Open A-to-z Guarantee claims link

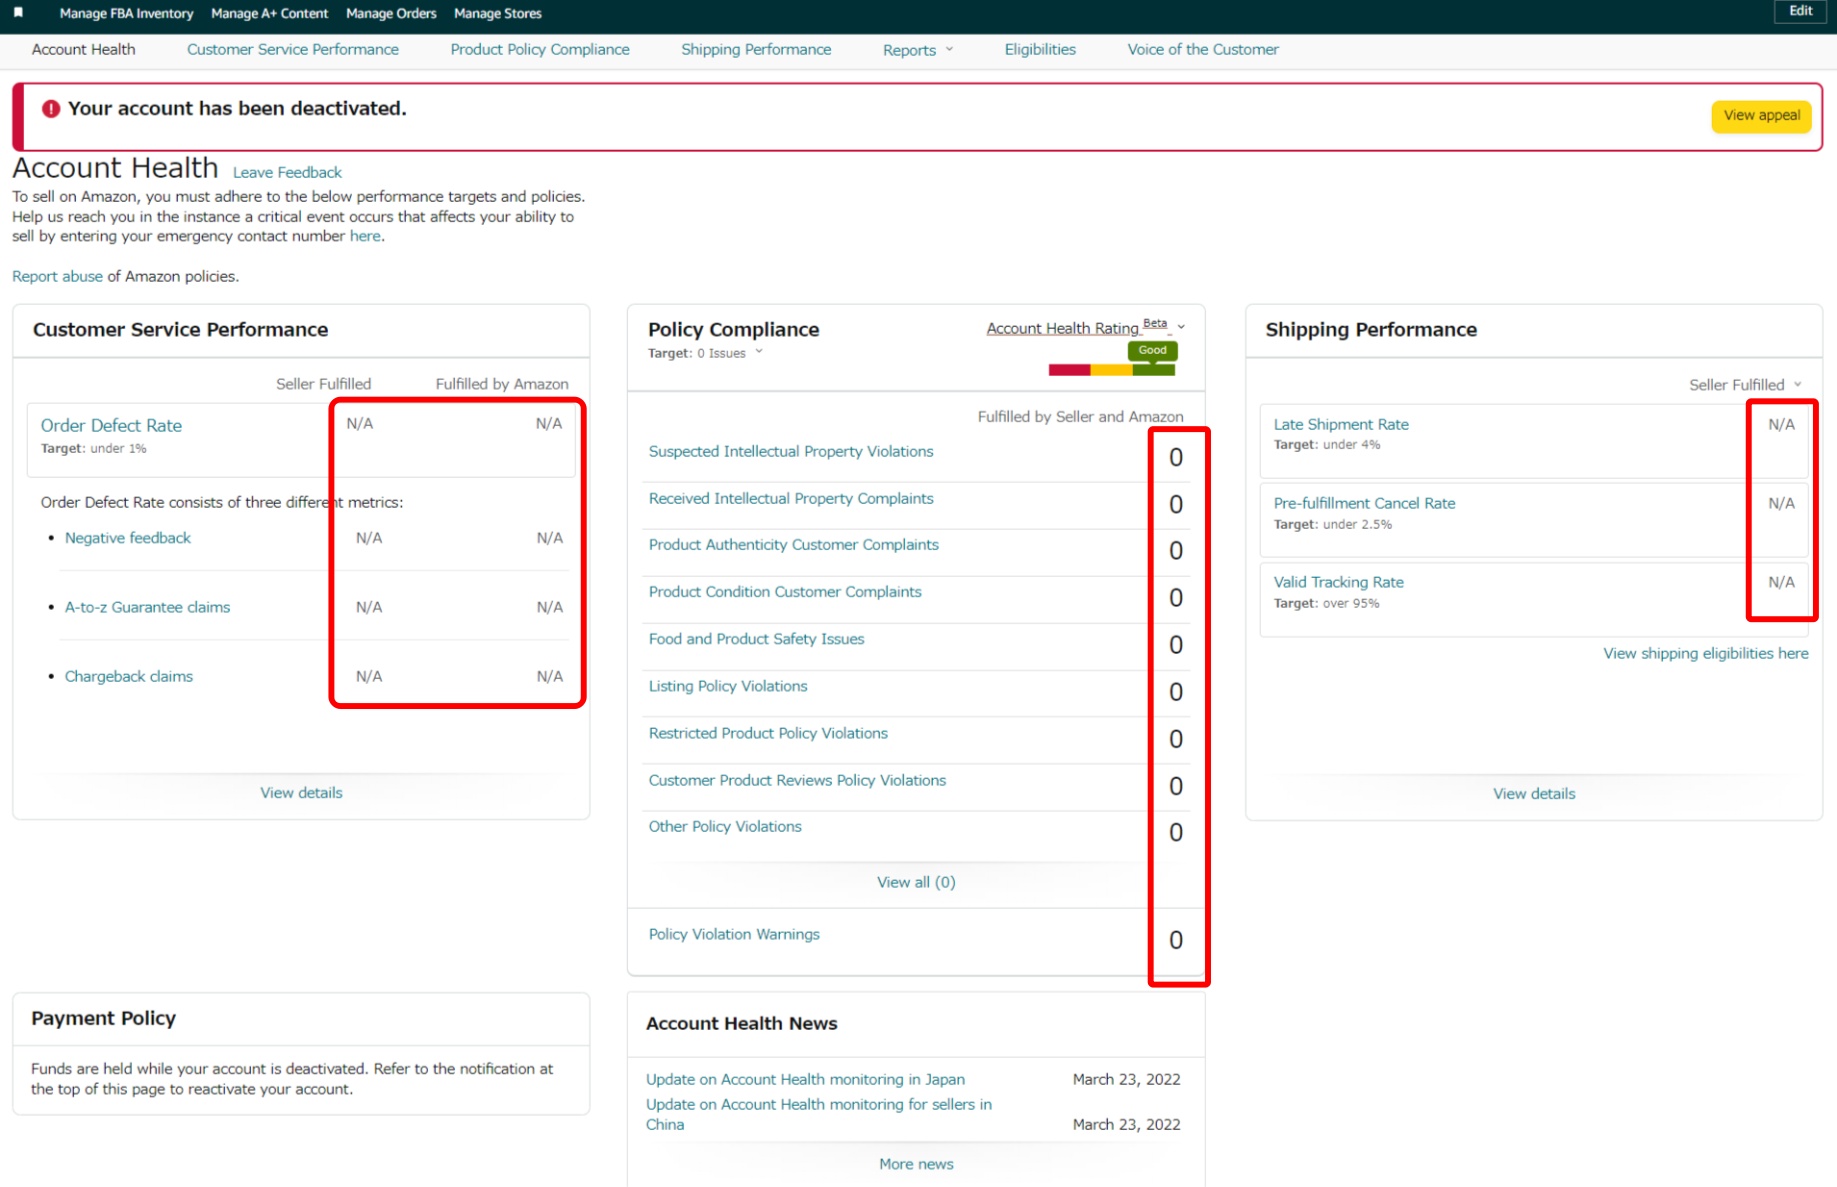pyautogui.click(x=147, y=607)
